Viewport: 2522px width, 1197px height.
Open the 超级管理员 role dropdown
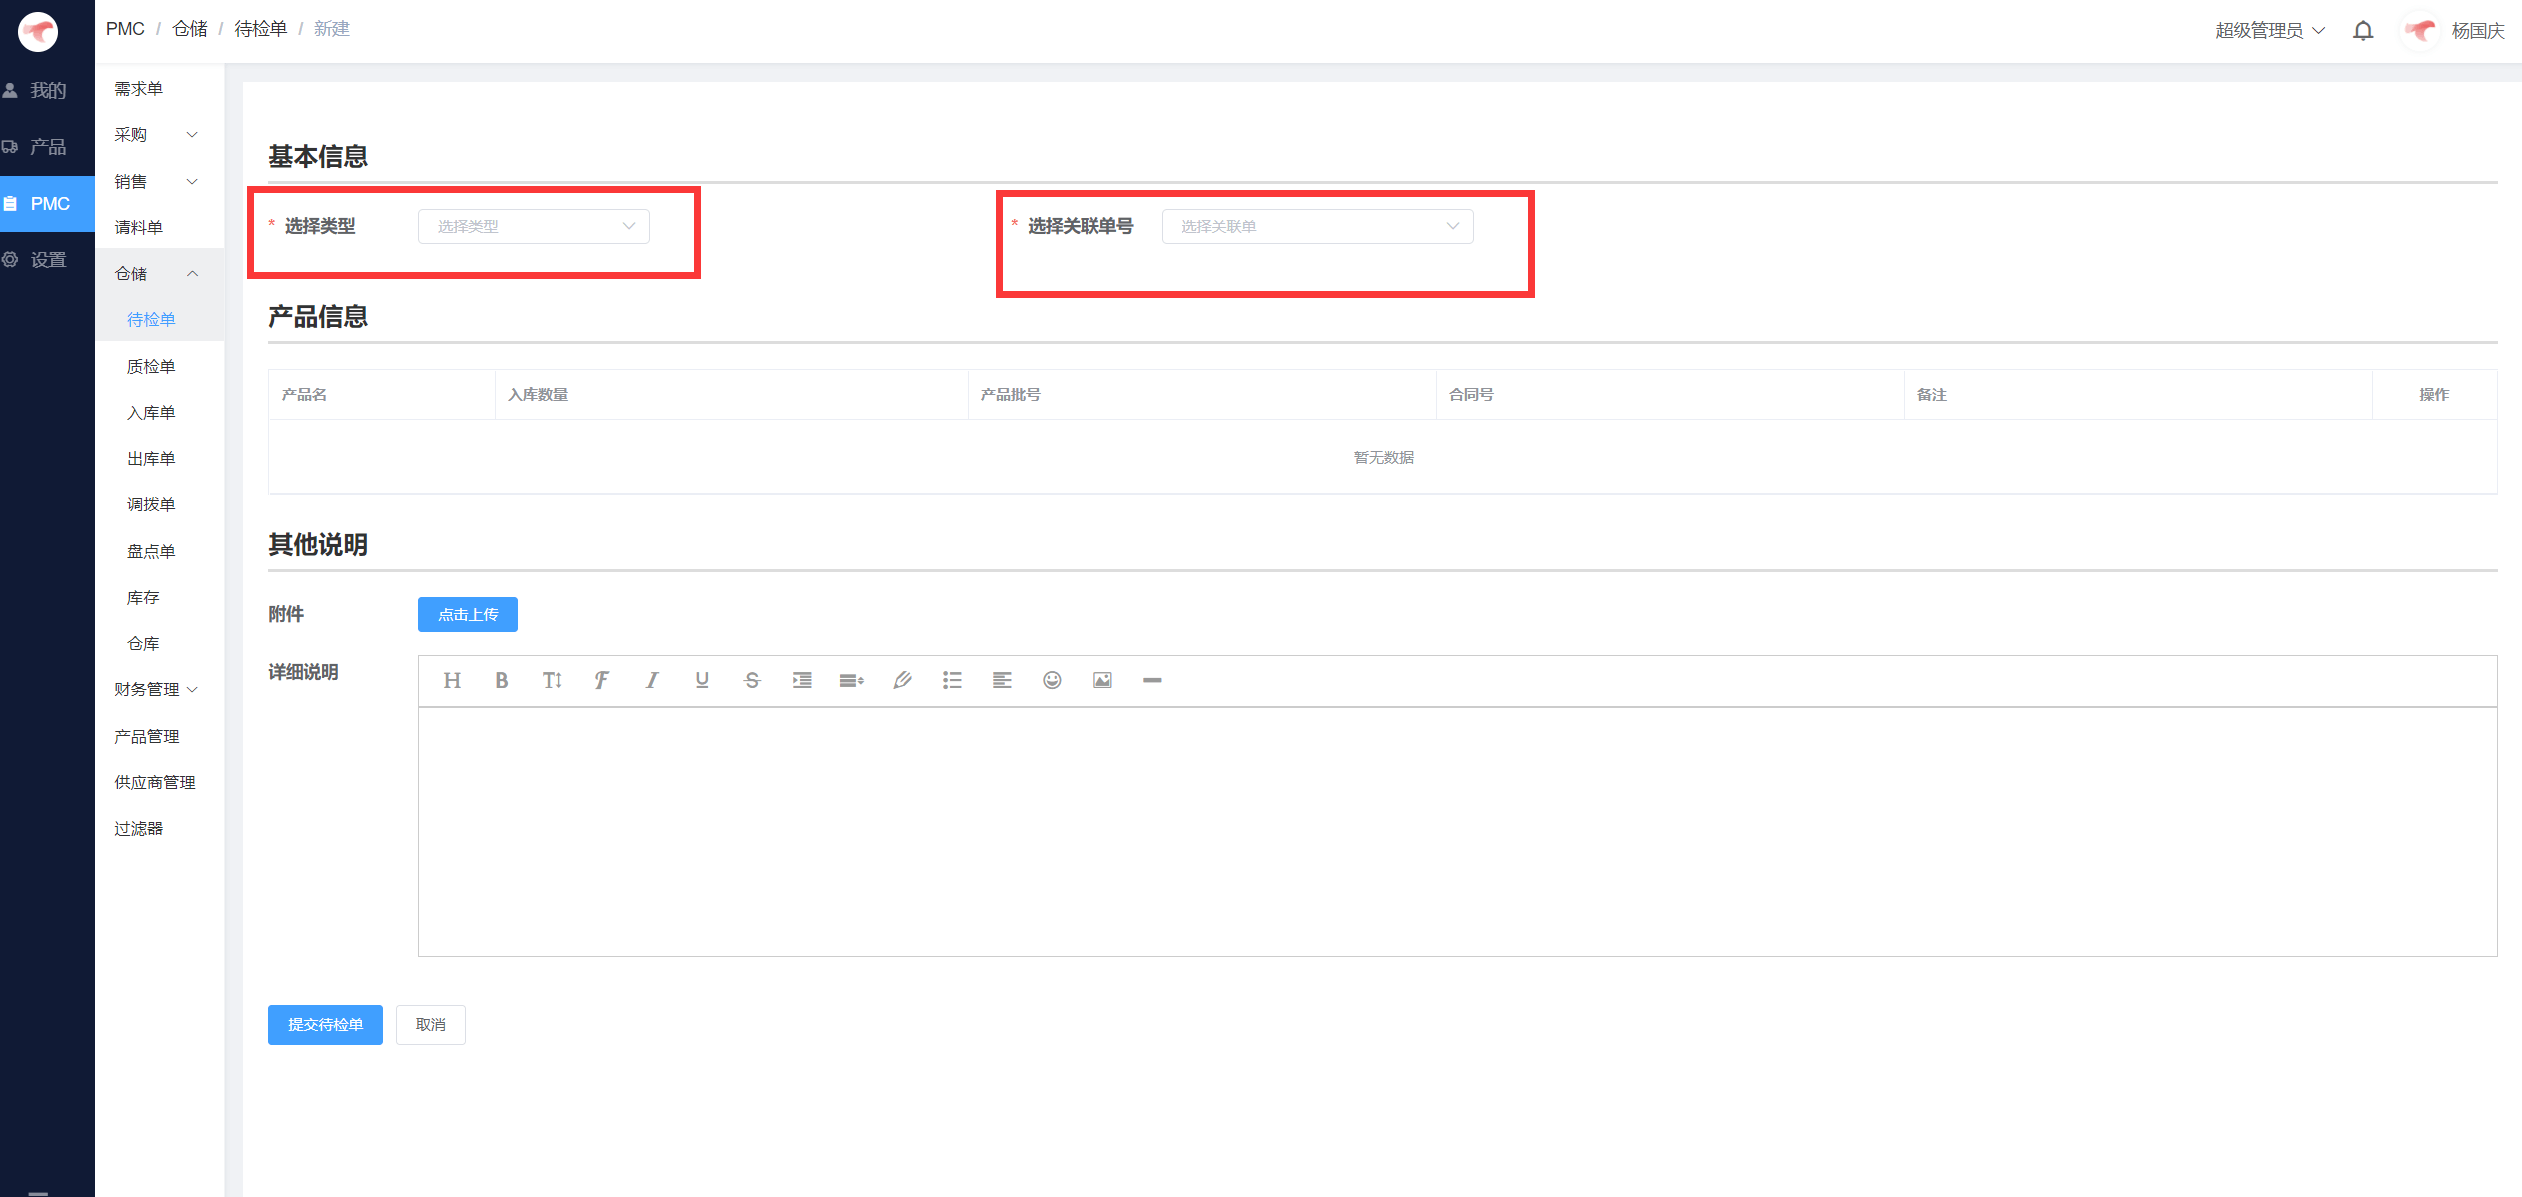(2269, 31)
